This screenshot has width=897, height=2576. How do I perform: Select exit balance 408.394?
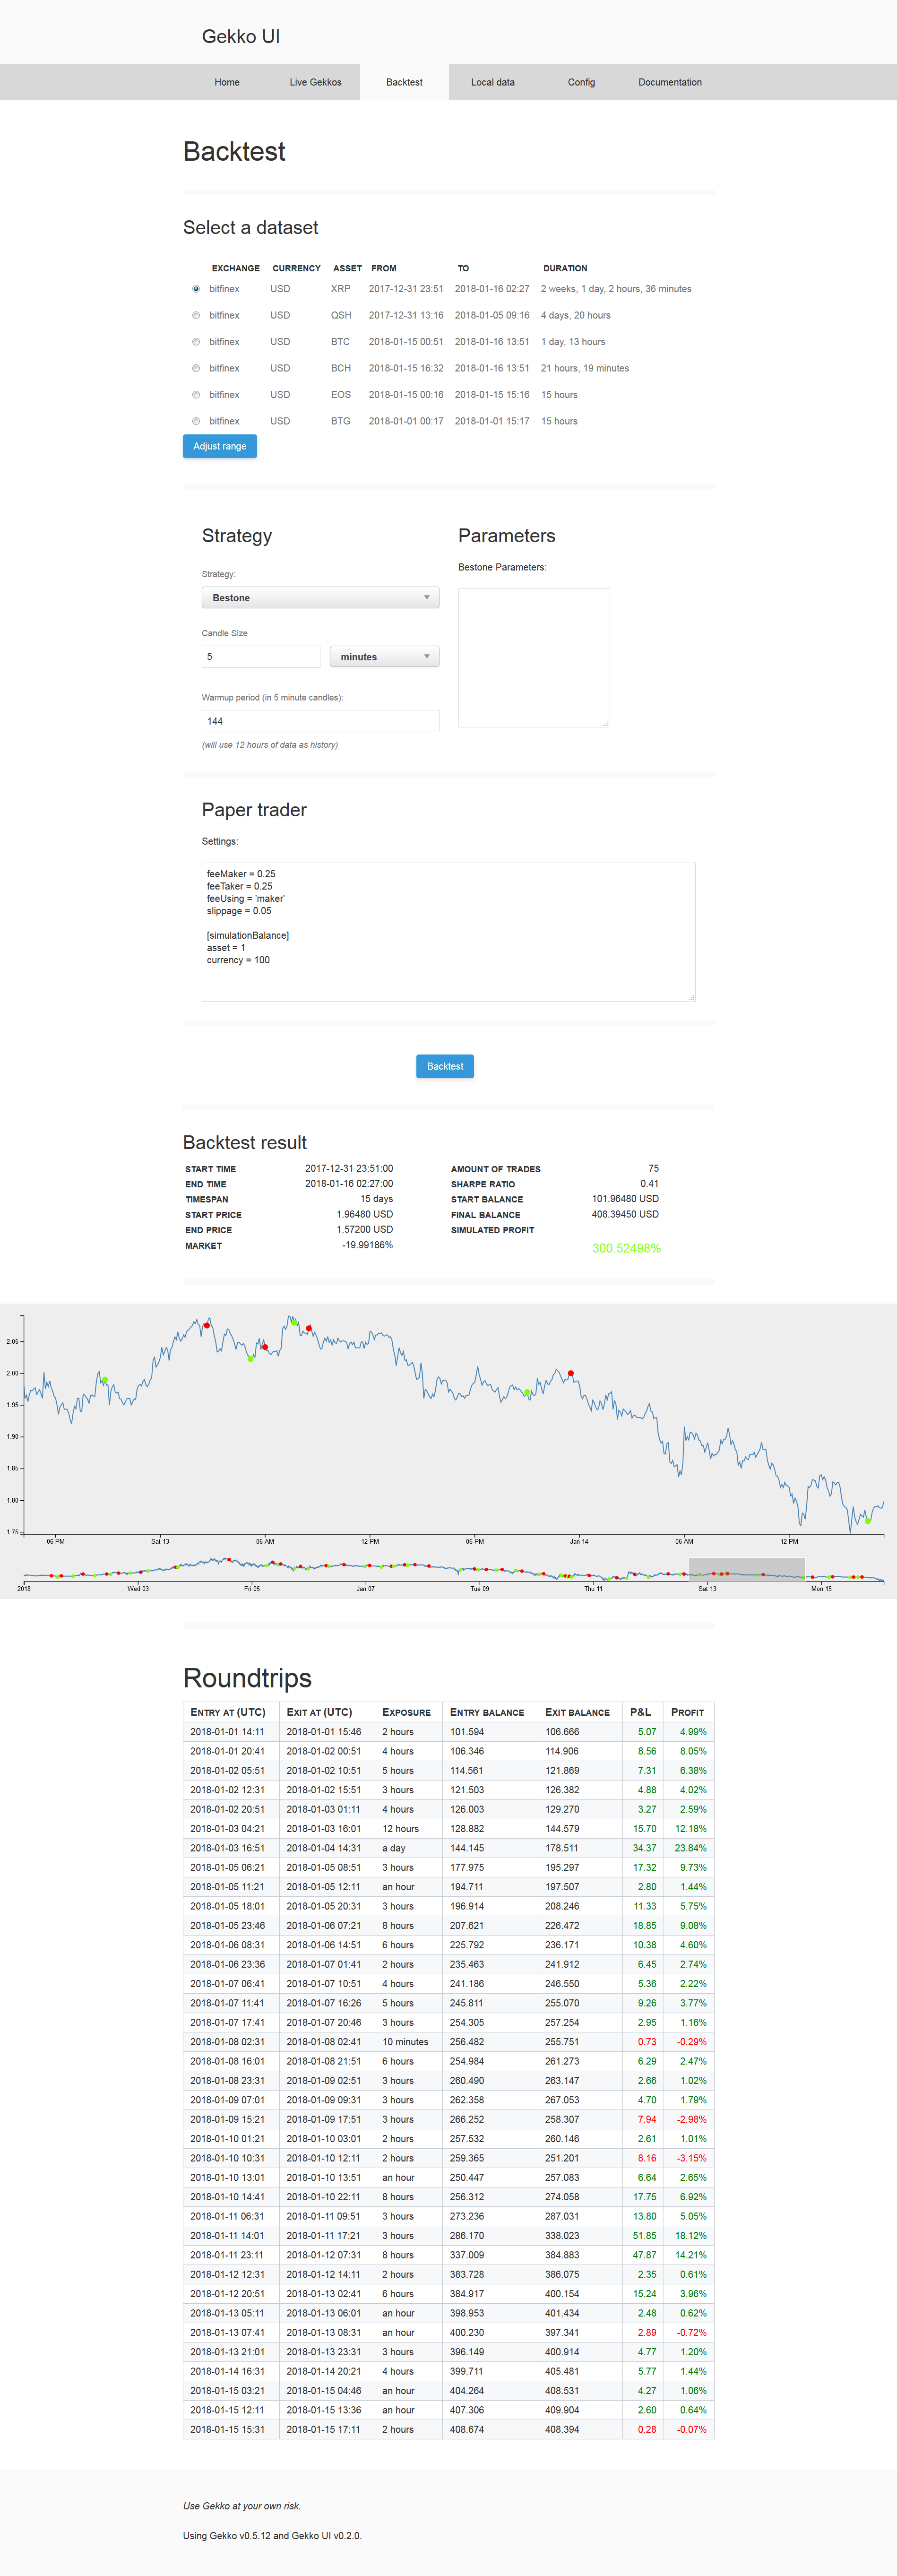click(562, 2429)
